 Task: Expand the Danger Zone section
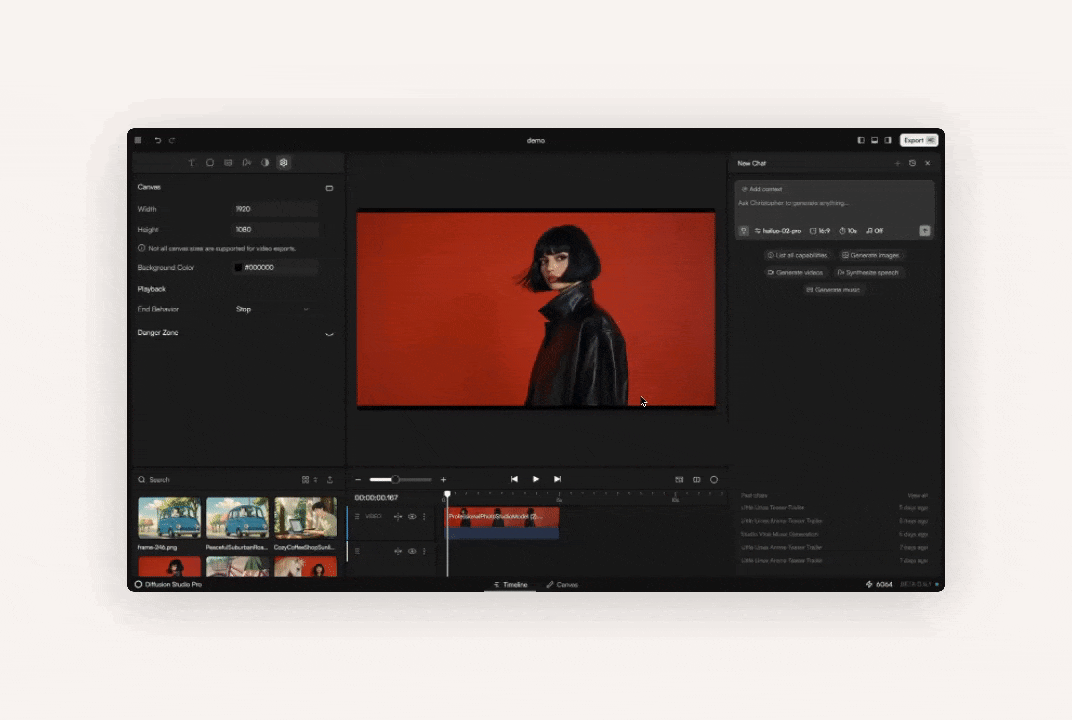point(330,334)
